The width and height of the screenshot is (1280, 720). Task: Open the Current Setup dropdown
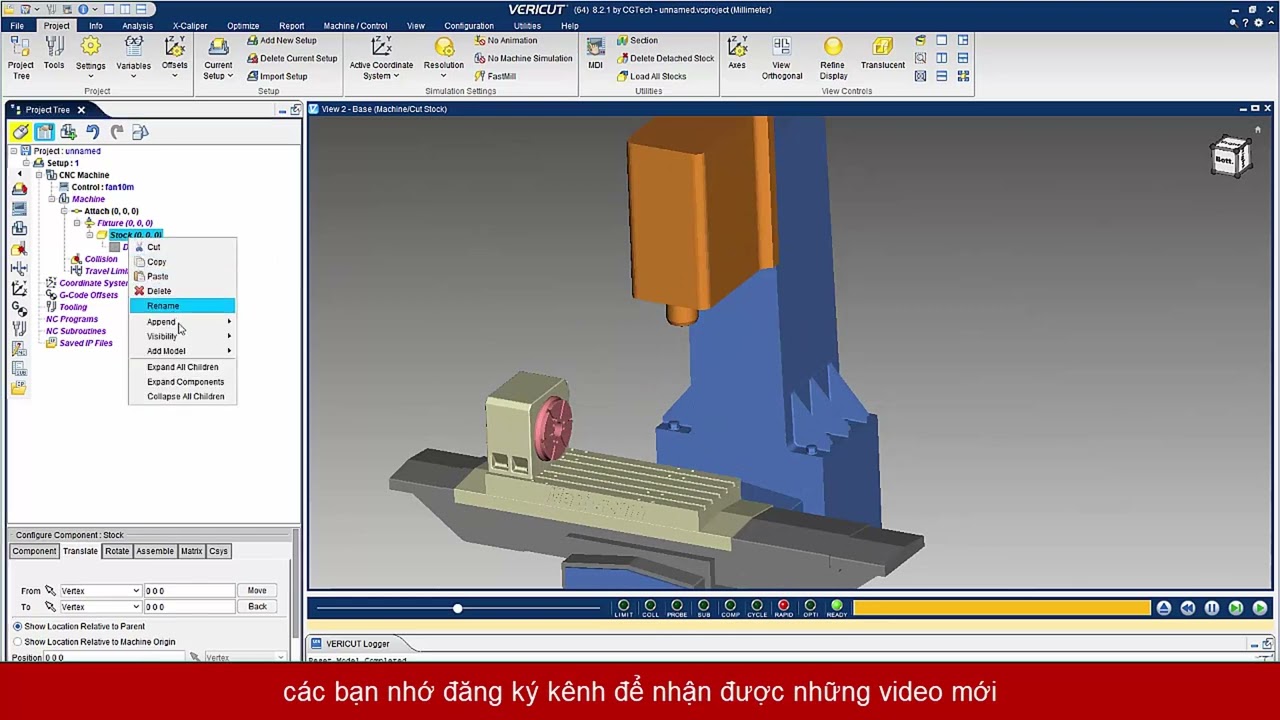(x=218, y=58)
